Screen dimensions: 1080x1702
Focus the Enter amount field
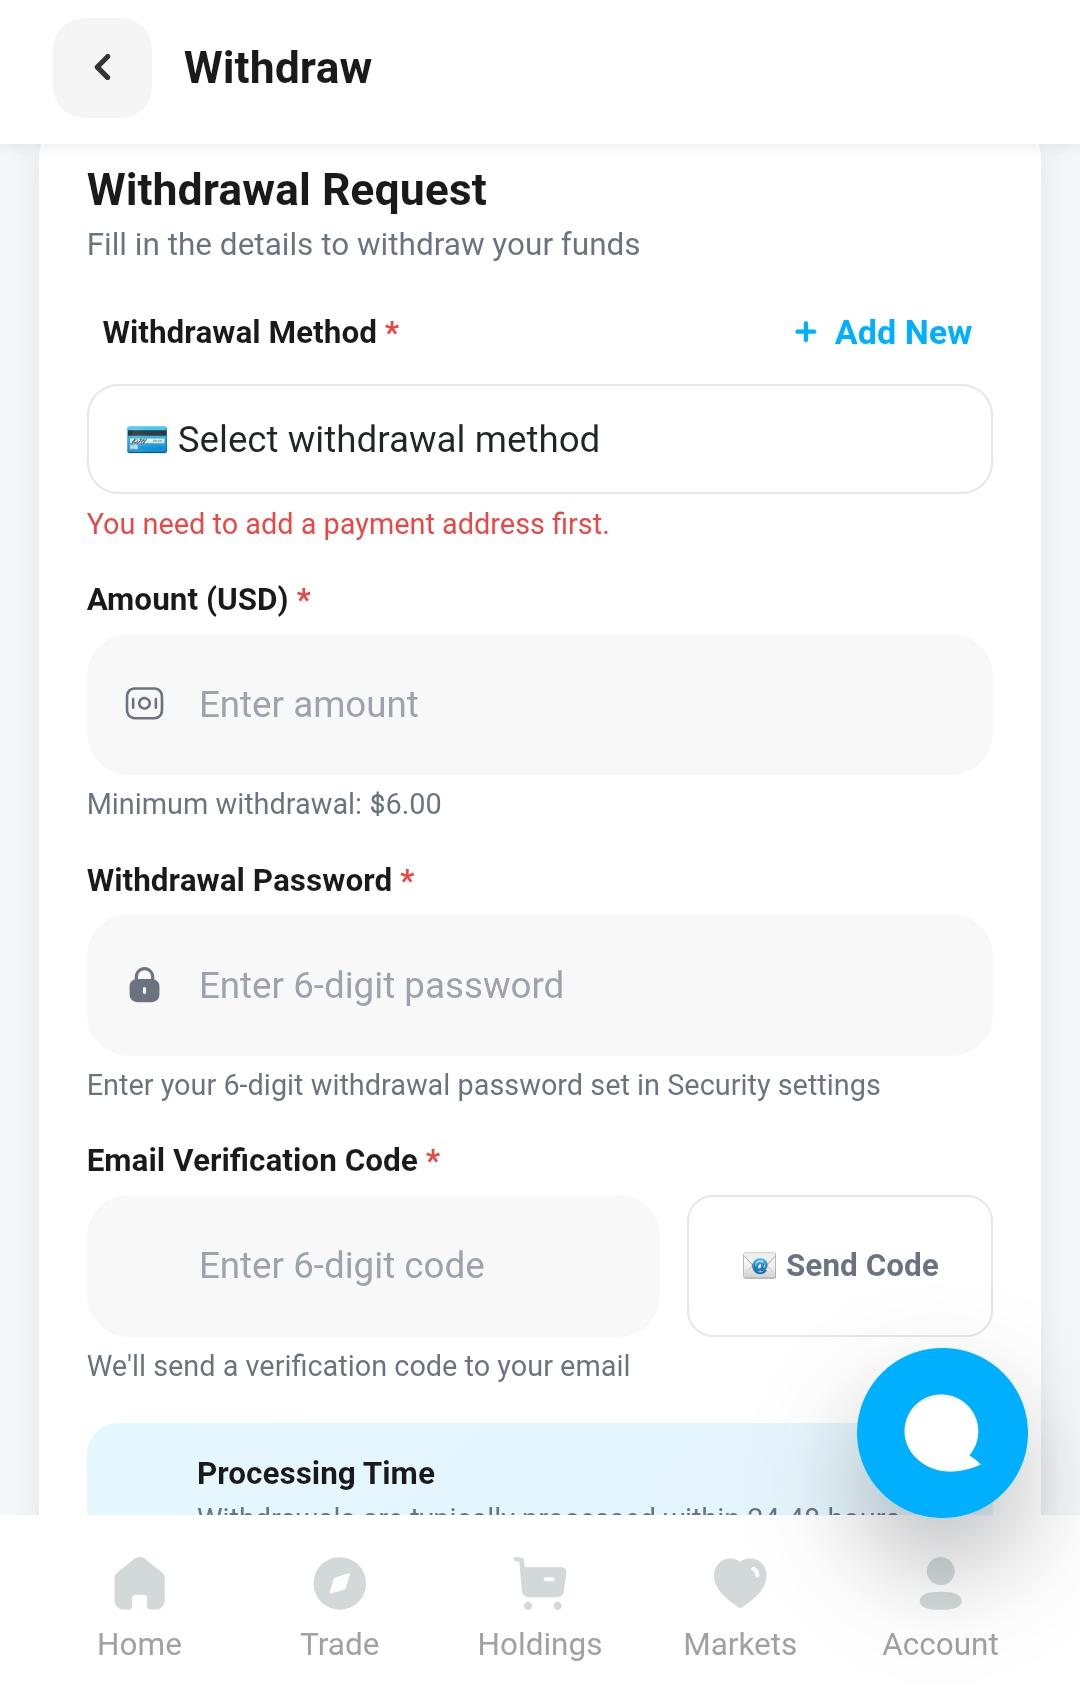tap(560, 704)
